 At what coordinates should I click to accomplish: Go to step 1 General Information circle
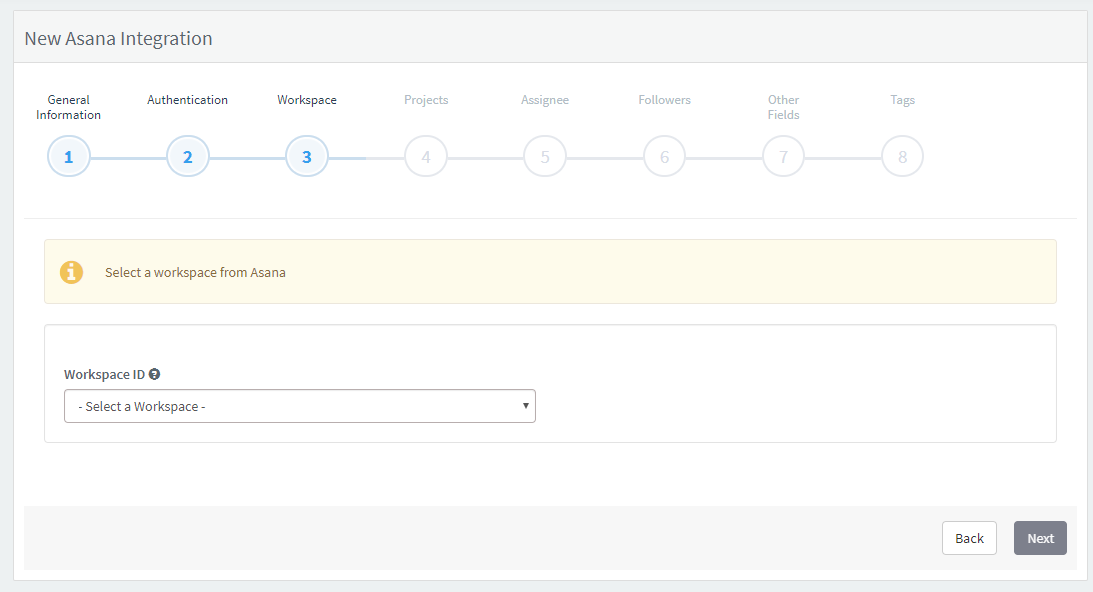click(68, 156)
